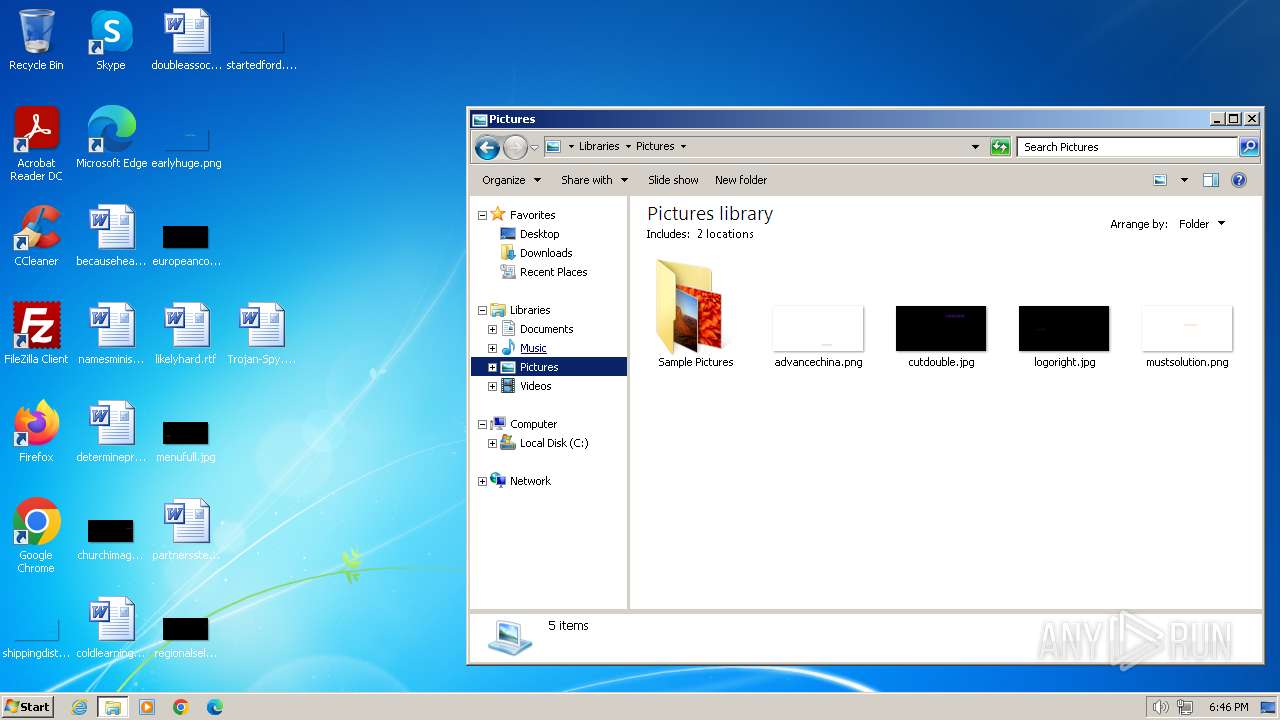Open Windows Media Player from taskbar

tap(147, 707)
